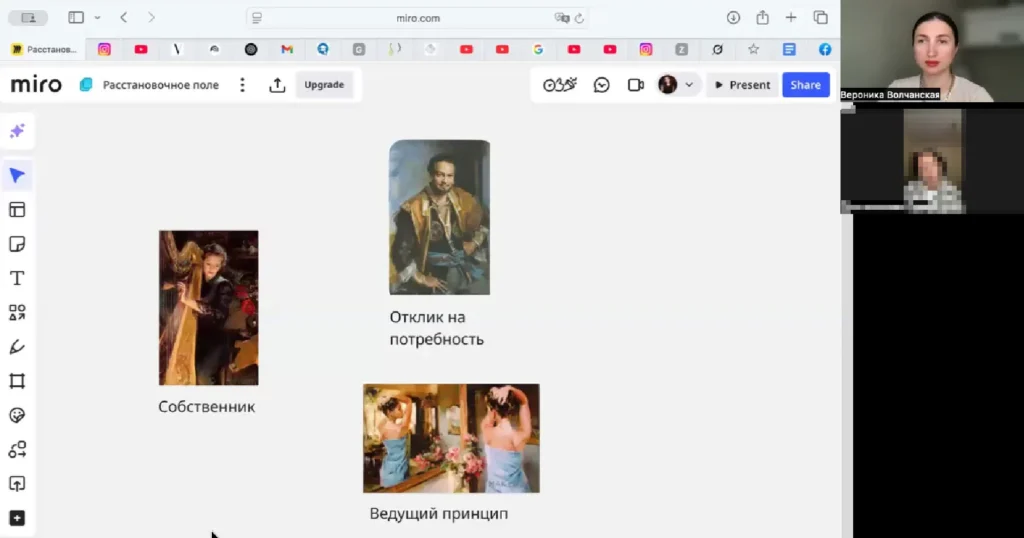
Task: Click the page settings icon in address bar
Action: click(x=257, y=18)
